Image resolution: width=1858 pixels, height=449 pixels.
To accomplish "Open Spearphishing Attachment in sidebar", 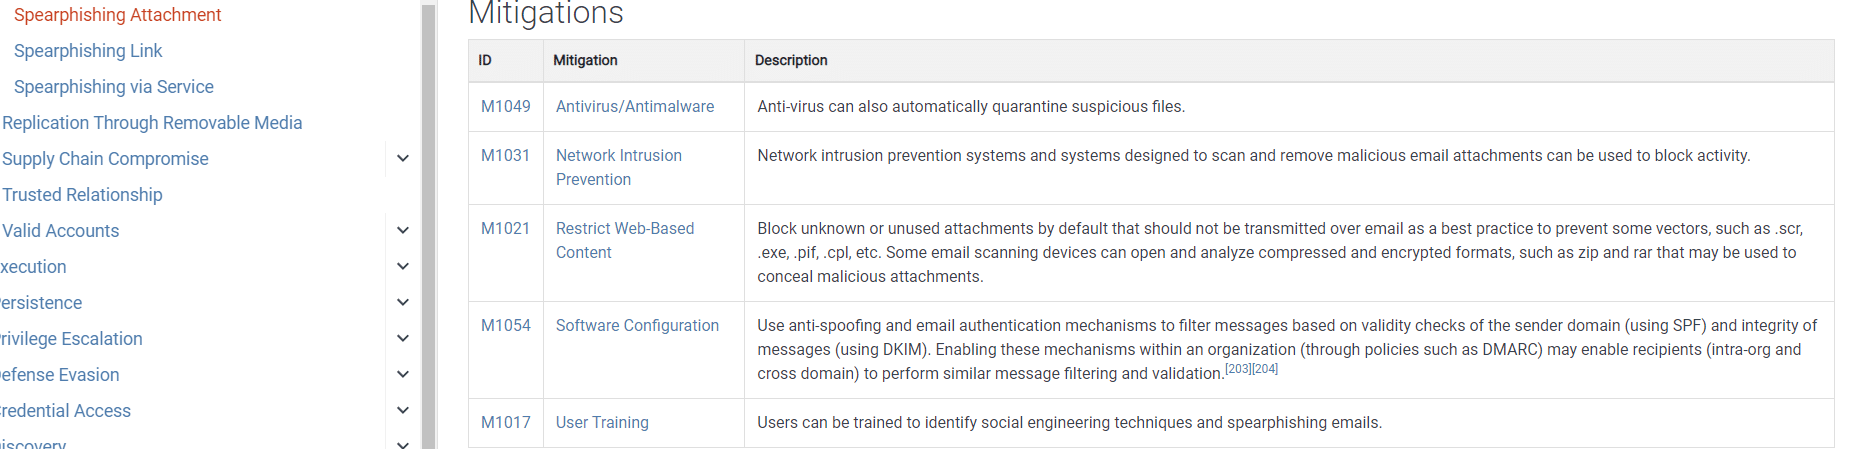I will click(117, 15).
